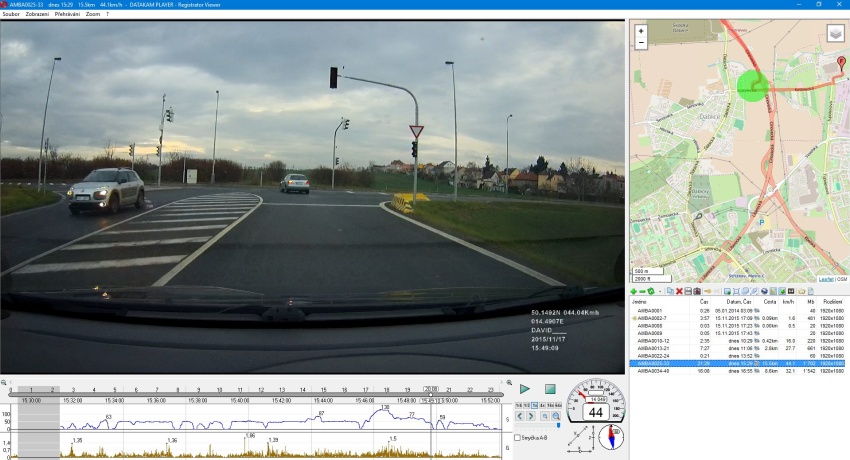
Task: Set playback speed to 1/4
Action: point(519,405)
